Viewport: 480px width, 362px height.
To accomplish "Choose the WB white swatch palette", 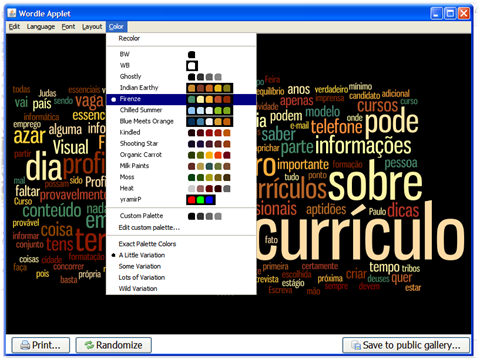I will (x=192, y=65).
